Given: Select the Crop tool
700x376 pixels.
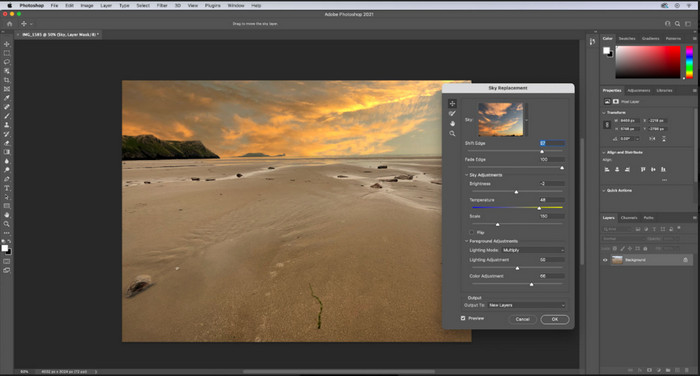Looking at the screenshot, I should (7, 80).
